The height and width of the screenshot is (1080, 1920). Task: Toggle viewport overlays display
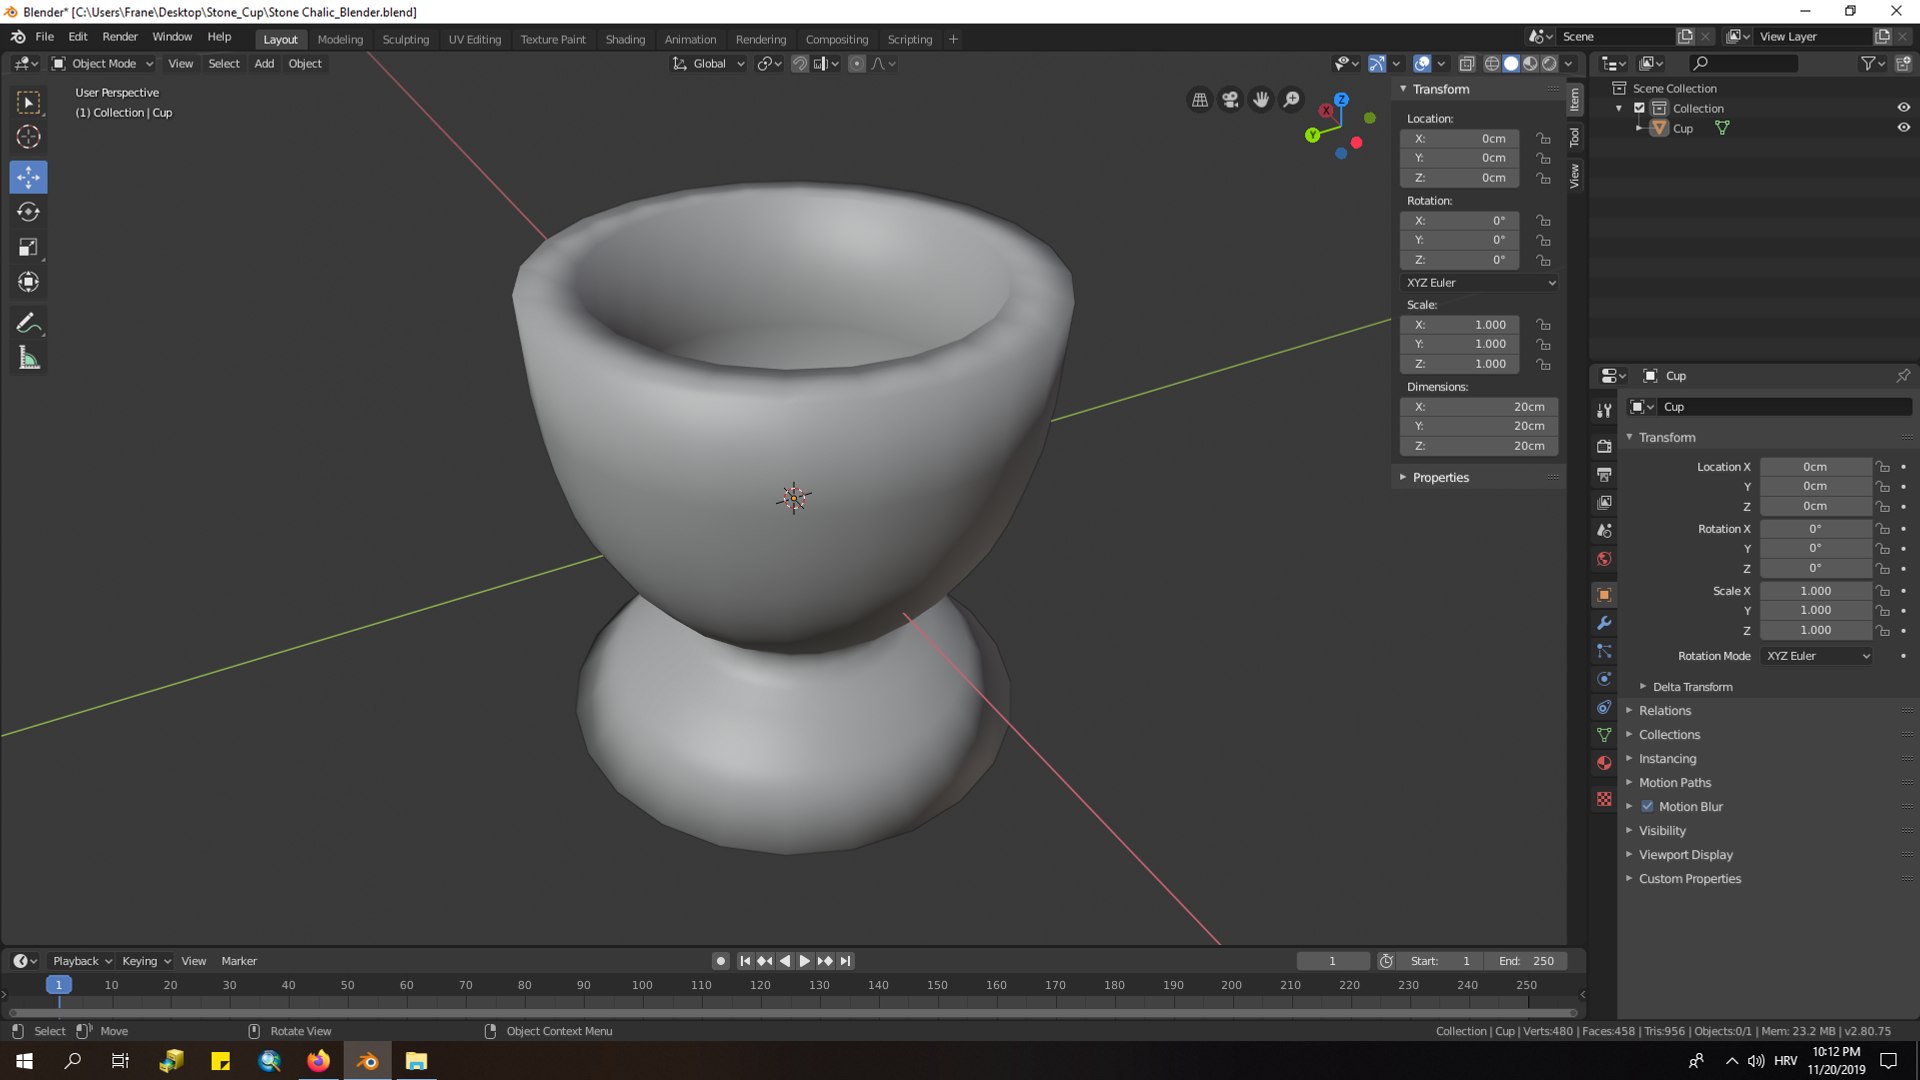click(x=1421, y=63)
